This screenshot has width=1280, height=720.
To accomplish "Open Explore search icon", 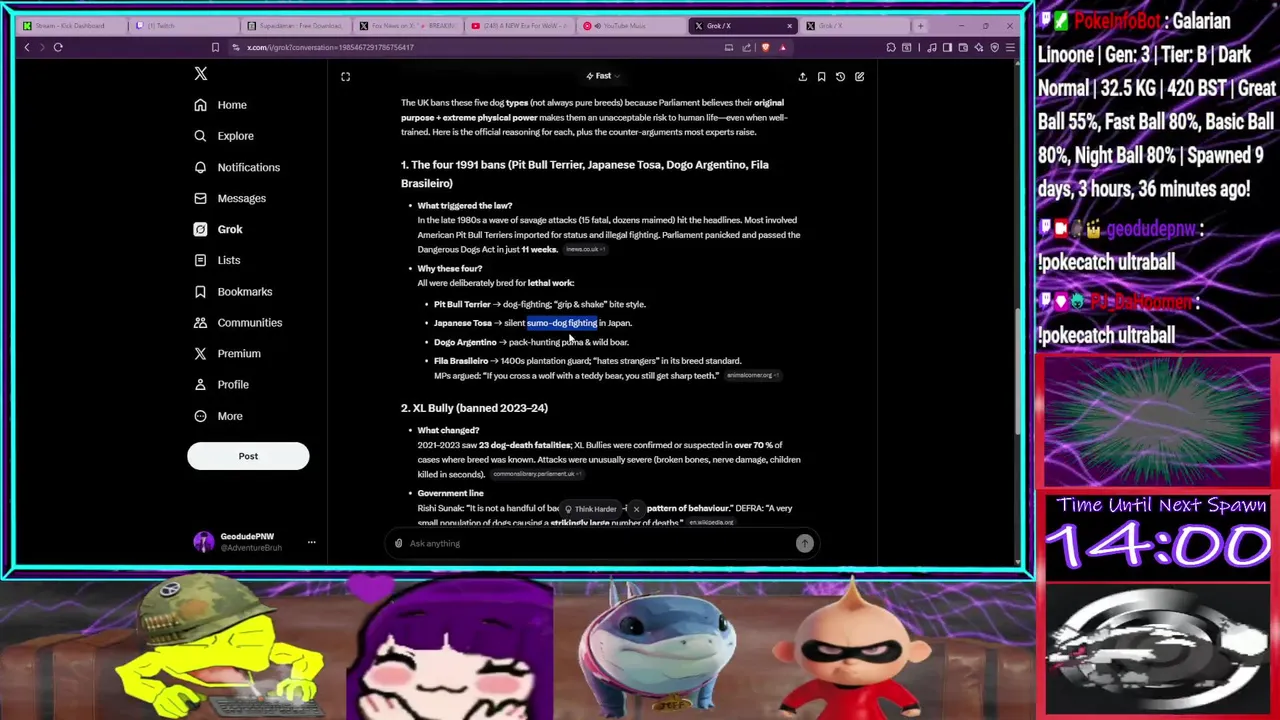I will point(200,136).
